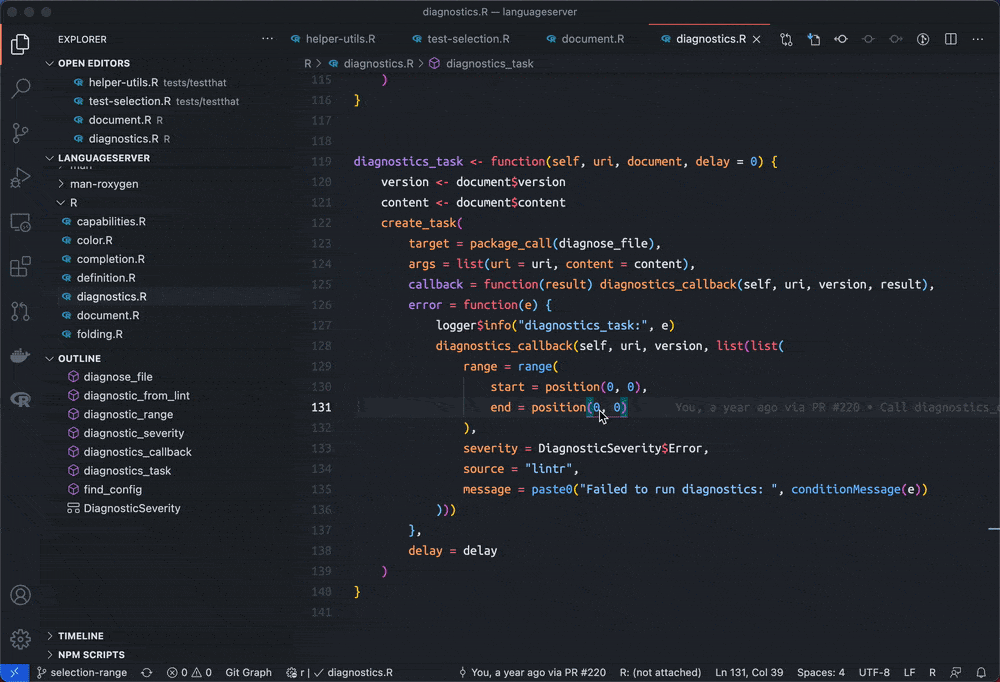Click the synchronize changes icon
Viewport: 1000px width, 682px height.
[x=147, y=672]
